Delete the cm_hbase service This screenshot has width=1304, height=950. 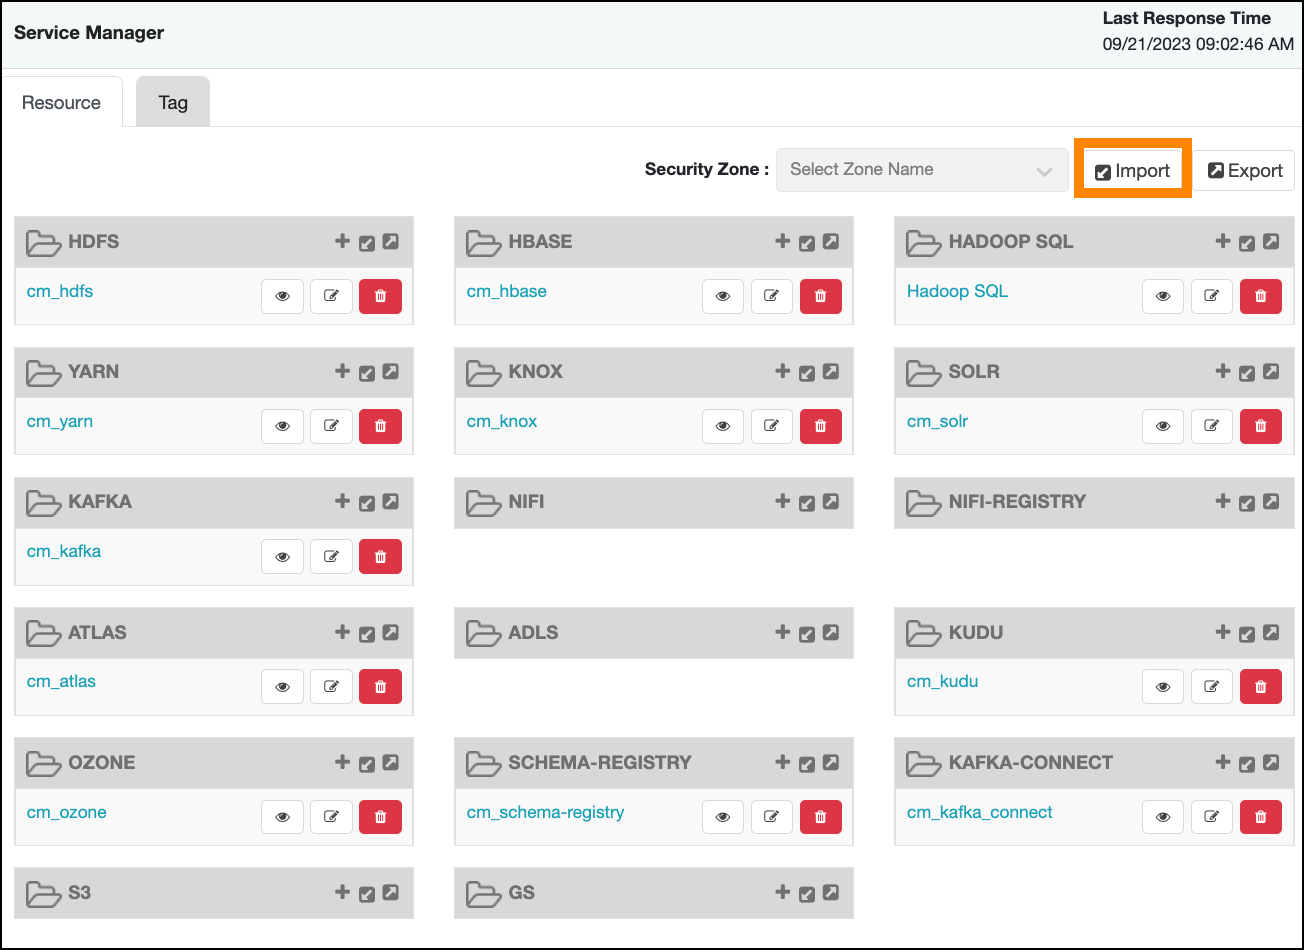point(820,296)
